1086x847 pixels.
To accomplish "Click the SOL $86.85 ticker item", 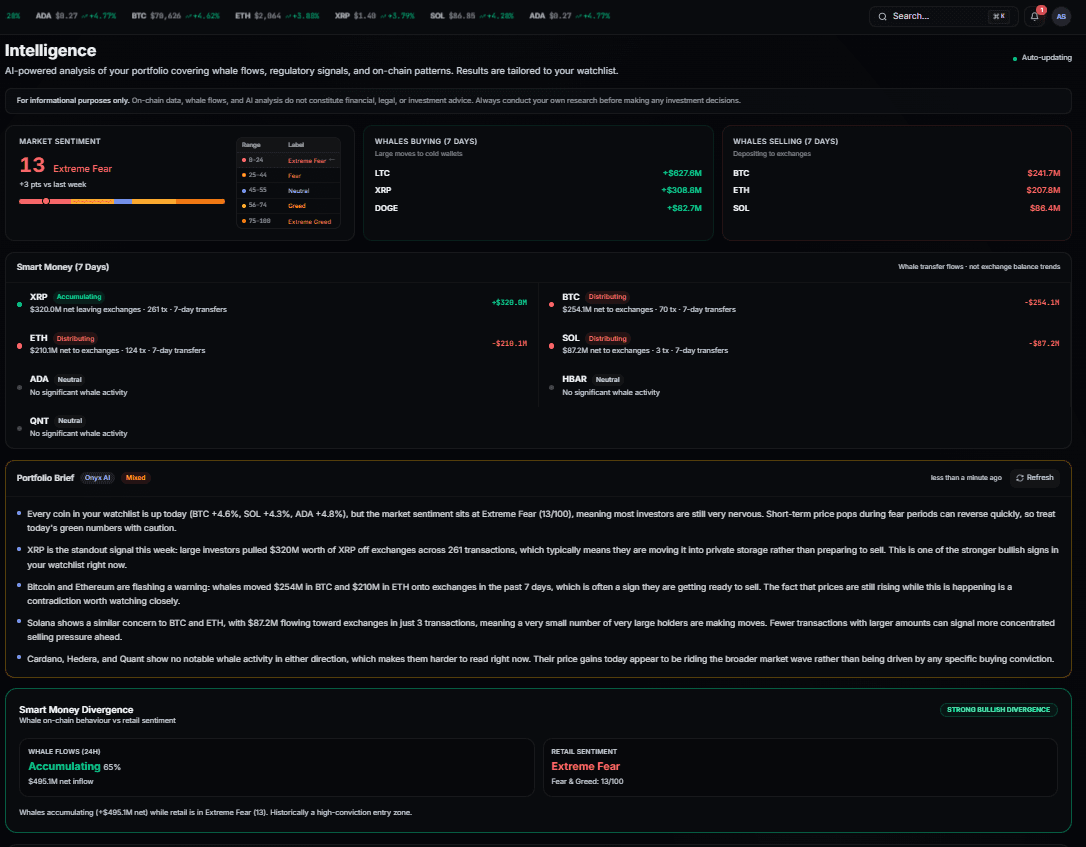I will tap(472, 16).
